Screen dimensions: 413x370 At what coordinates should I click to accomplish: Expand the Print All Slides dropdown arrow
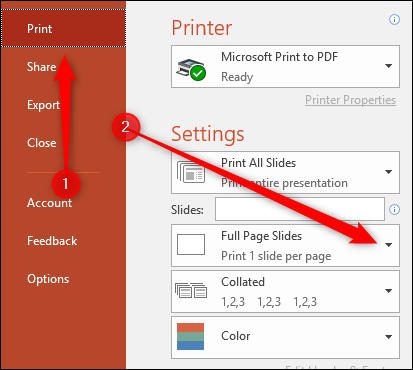[x=388, y=172]
